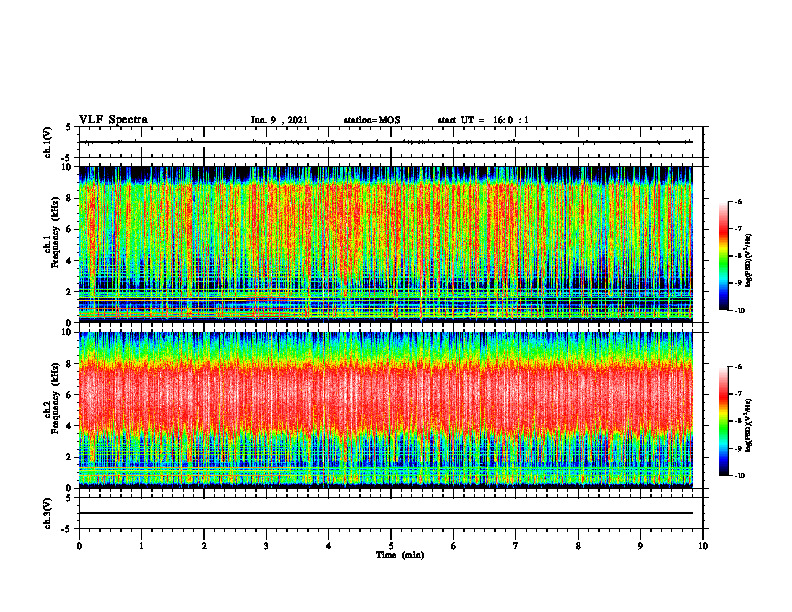Click the "ch.3(V)" waveform axis label
The height and width of the screenshot is (612, 792).
pos(48,513)
